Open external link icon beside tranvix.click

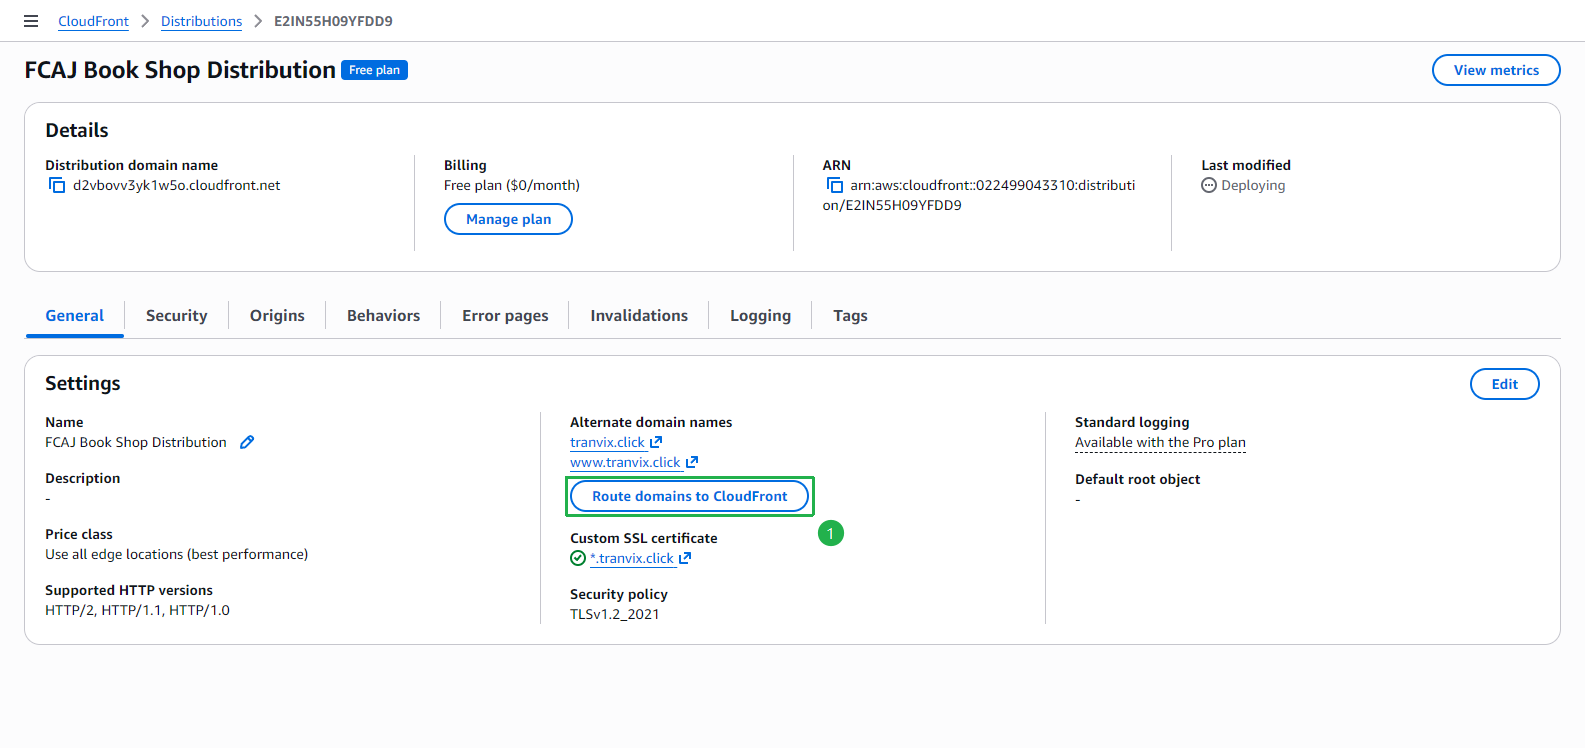[656, 442]
